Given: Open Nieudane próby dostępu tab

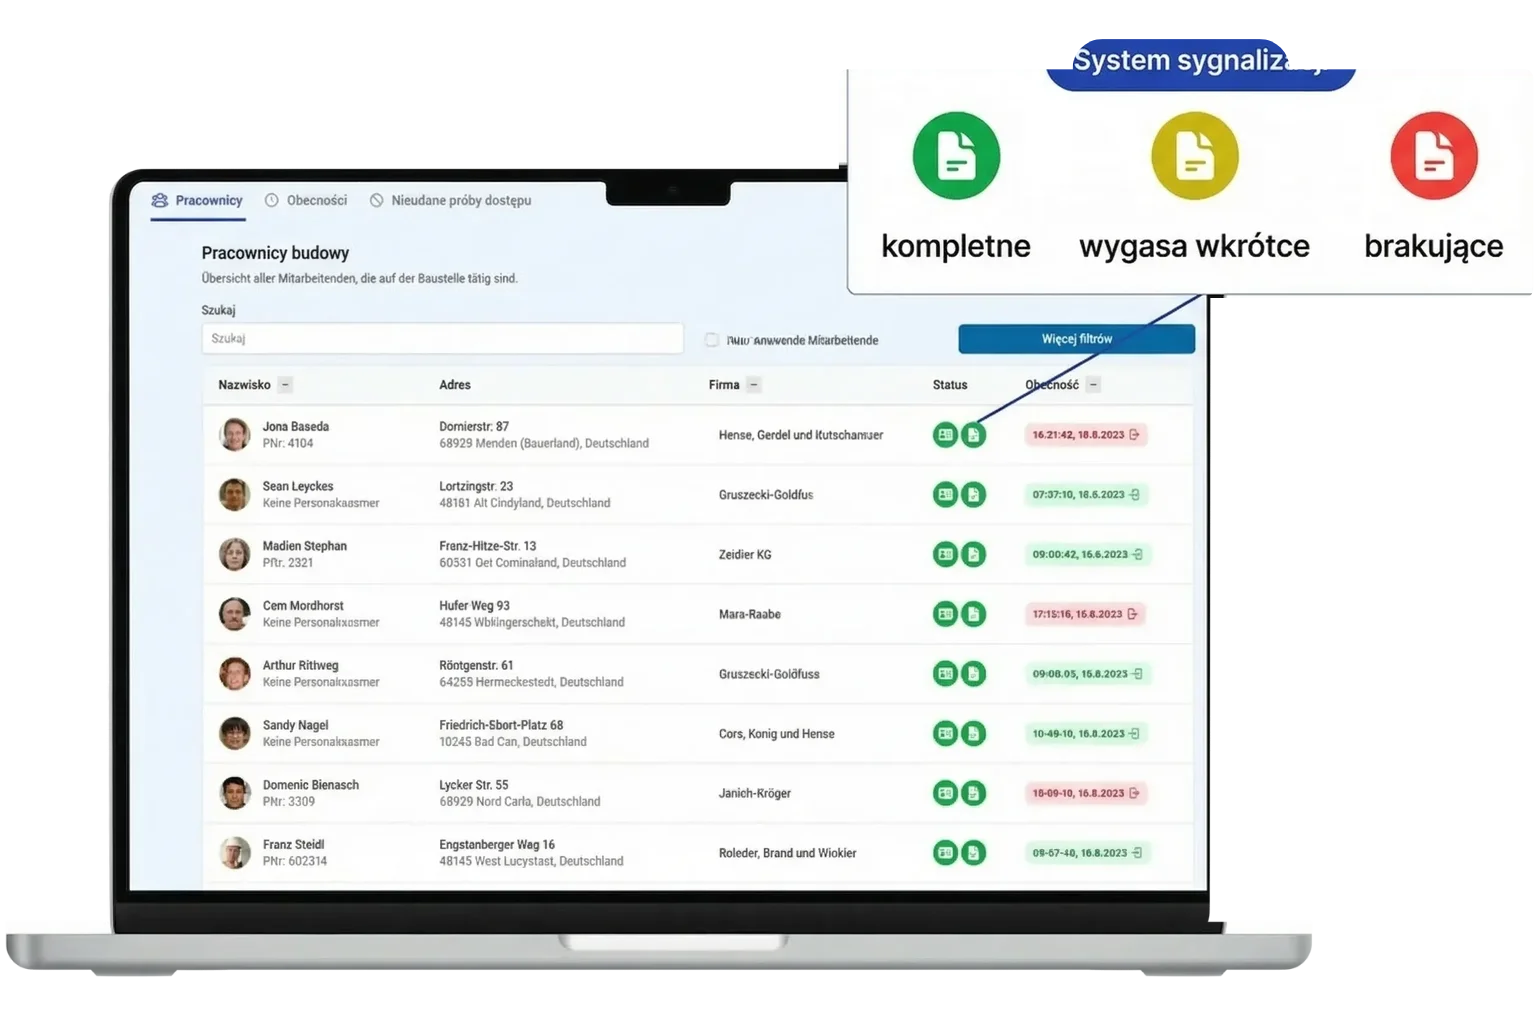Looking at the screenshot, I should pyautogui.click(x=450, y=200).
